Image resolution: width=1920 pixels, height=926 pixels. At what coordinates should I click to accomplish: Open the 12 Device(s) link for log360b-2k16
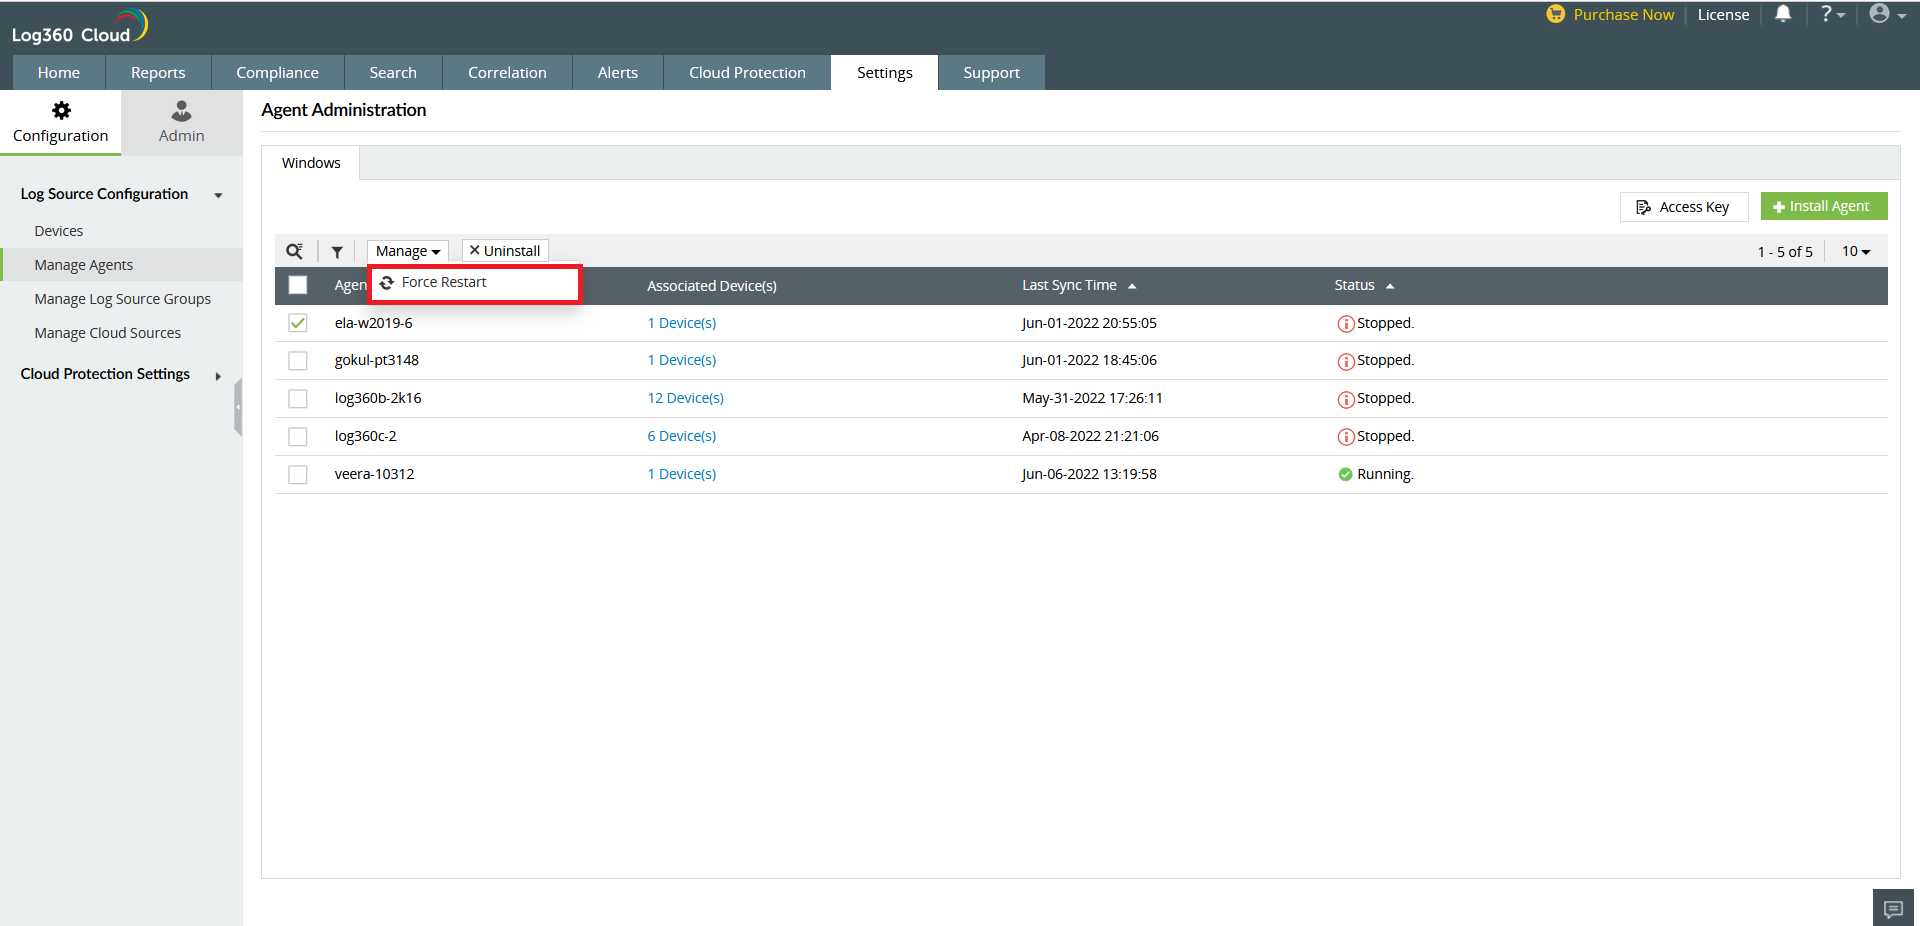tap(685, 398)
